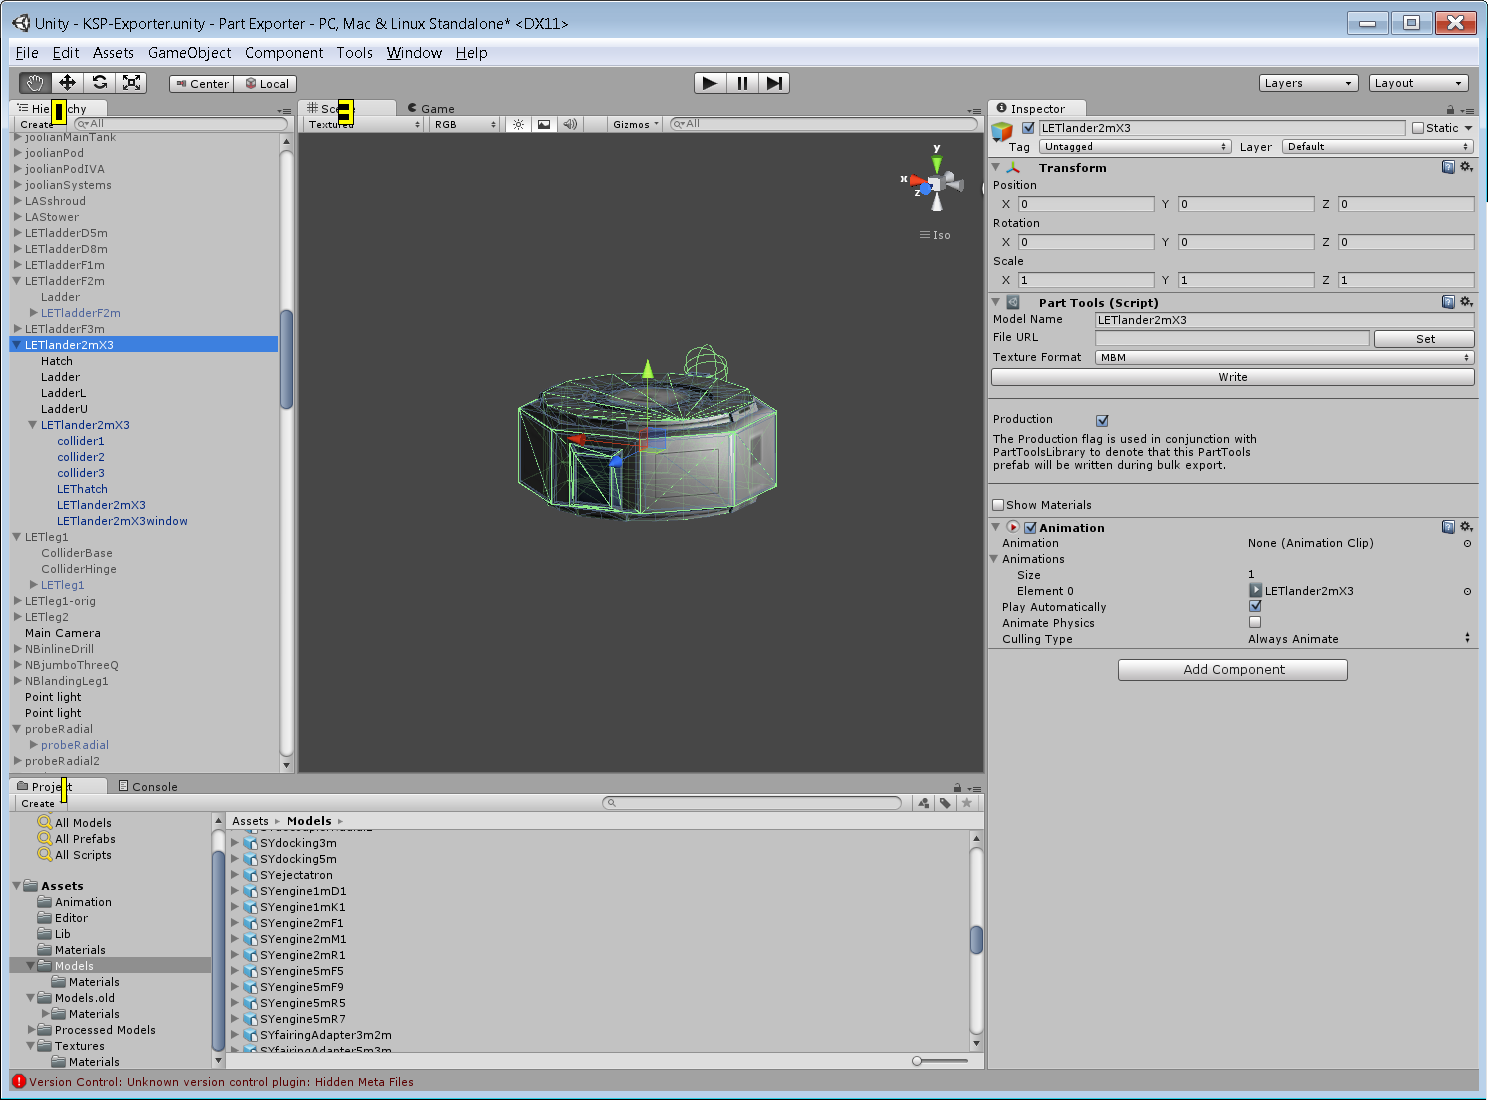Click the Step frame button

[x=774, y=83]
